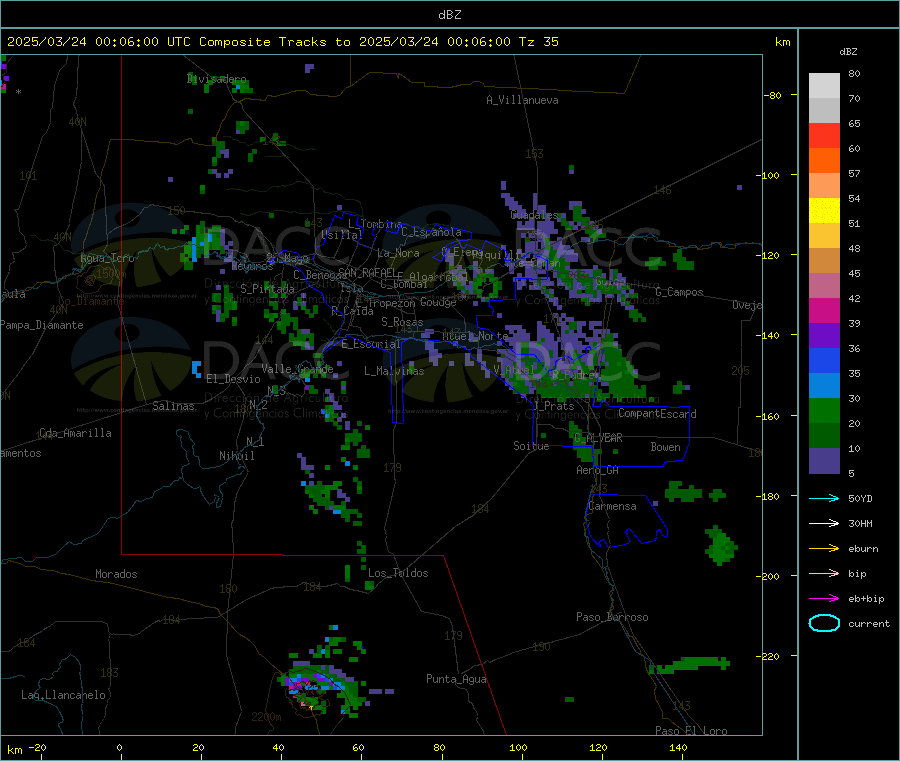This screenshot has width=900, height=761.
Task: Click the Paso_Barroso map label
Action: pyautogui.click(x=612, y=617)
